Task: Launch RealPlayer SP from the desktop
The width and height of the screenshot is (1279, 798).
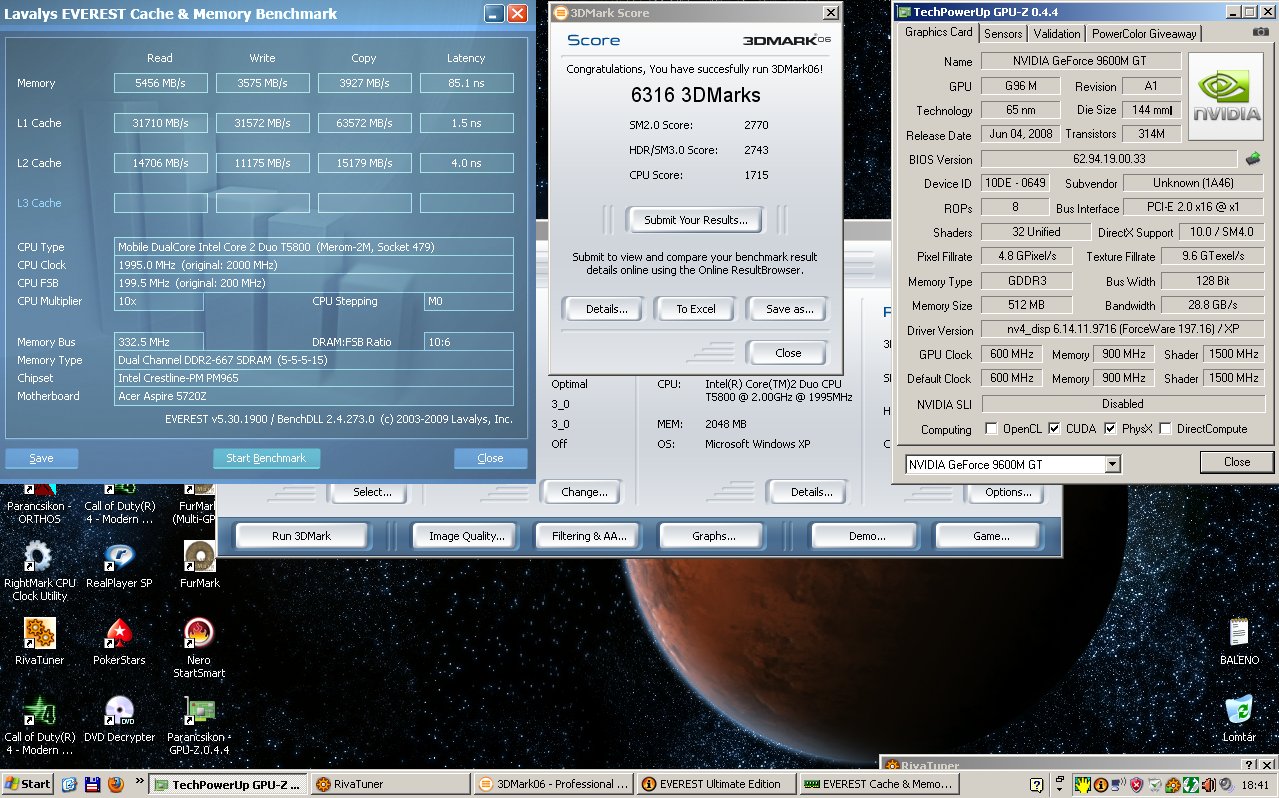Action: 119,566
